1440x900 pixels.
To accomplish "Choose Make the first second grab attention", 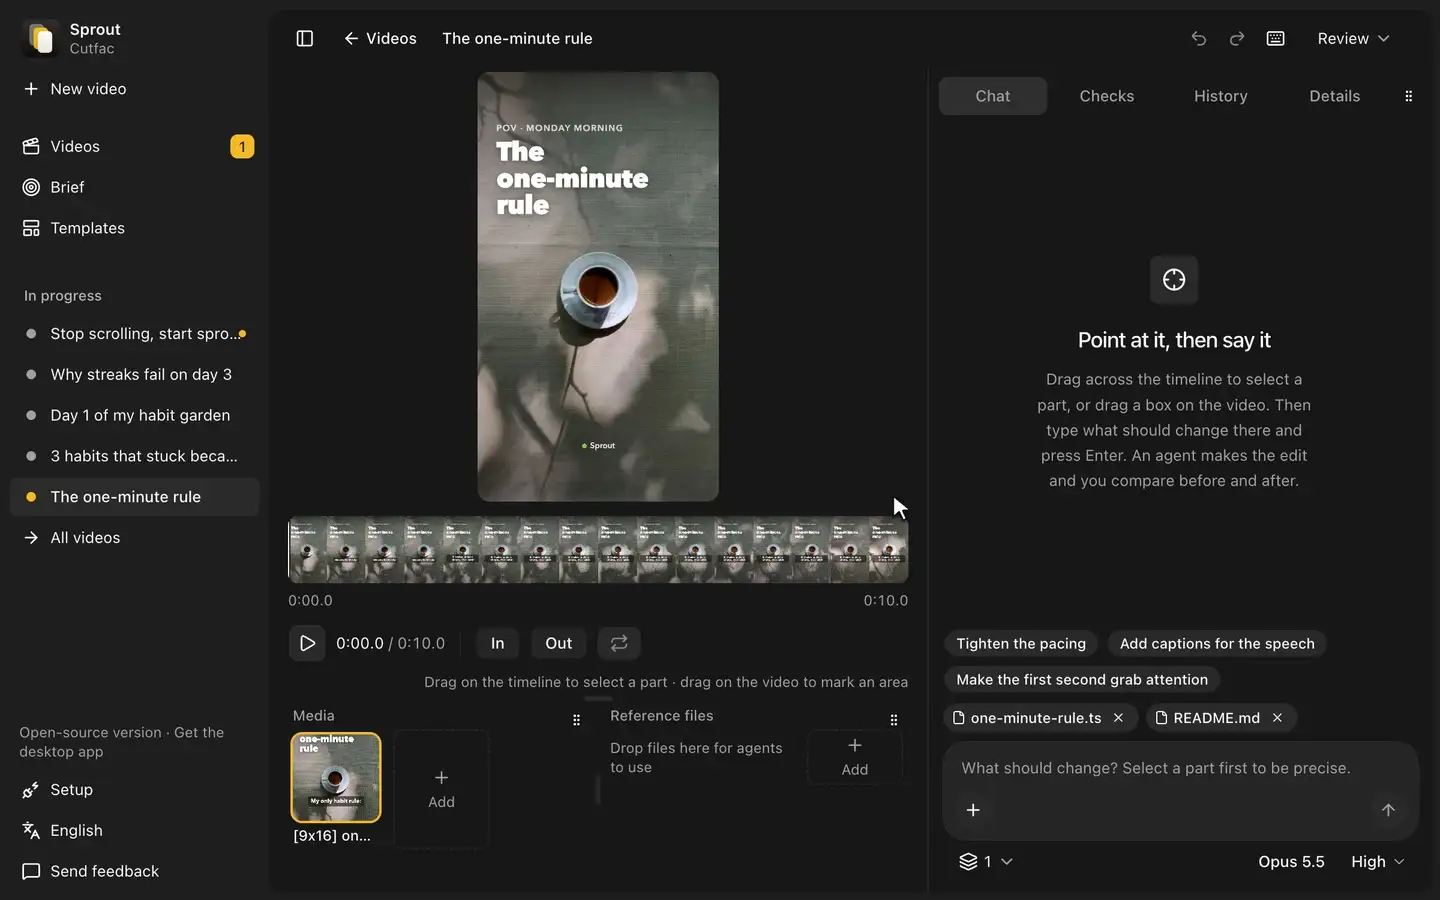I will click(x=1082, y=680).
